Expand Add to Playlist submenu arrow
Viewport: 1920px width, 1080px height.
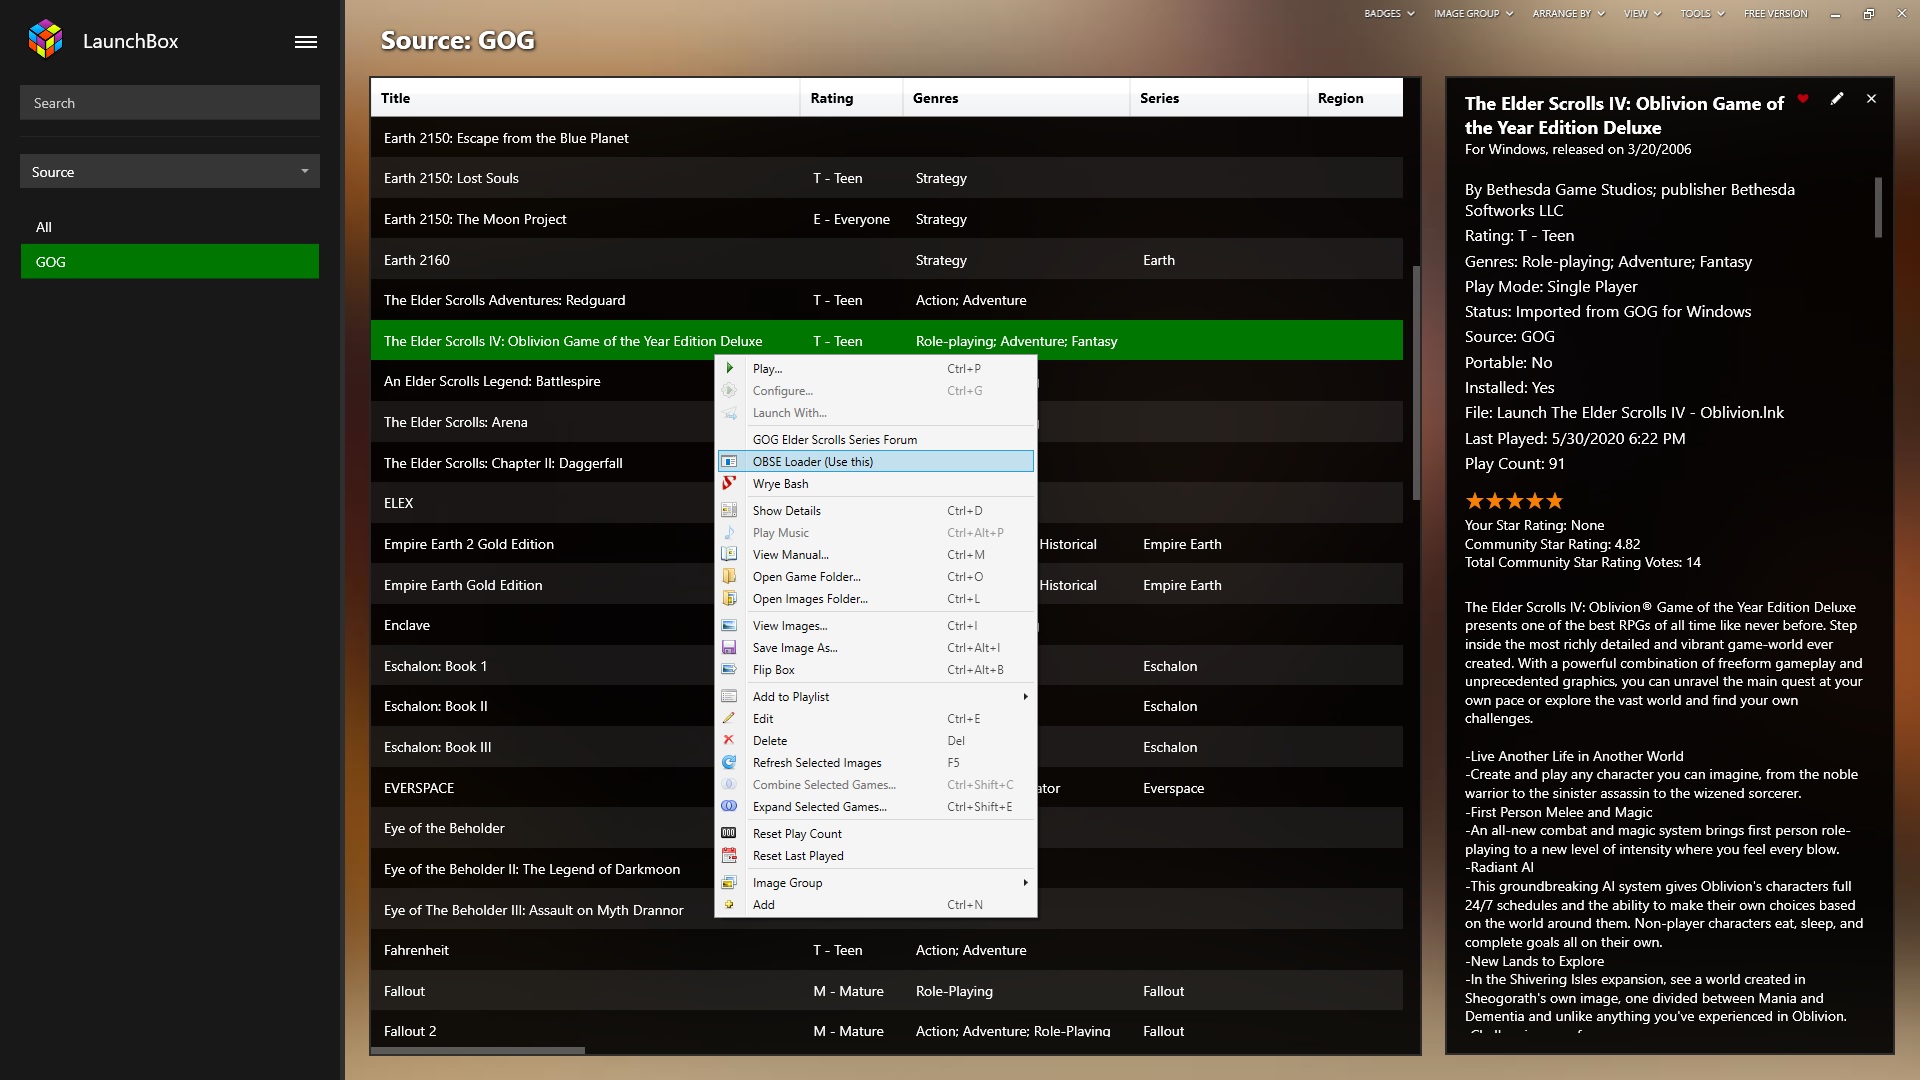(x=1025, y=696)
